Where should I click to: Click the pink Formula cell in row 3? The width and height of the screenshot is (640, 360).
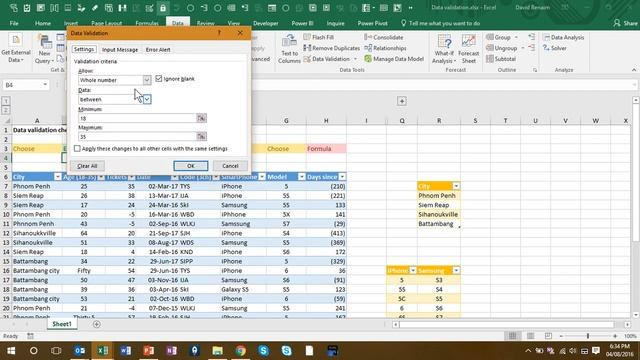326,149
